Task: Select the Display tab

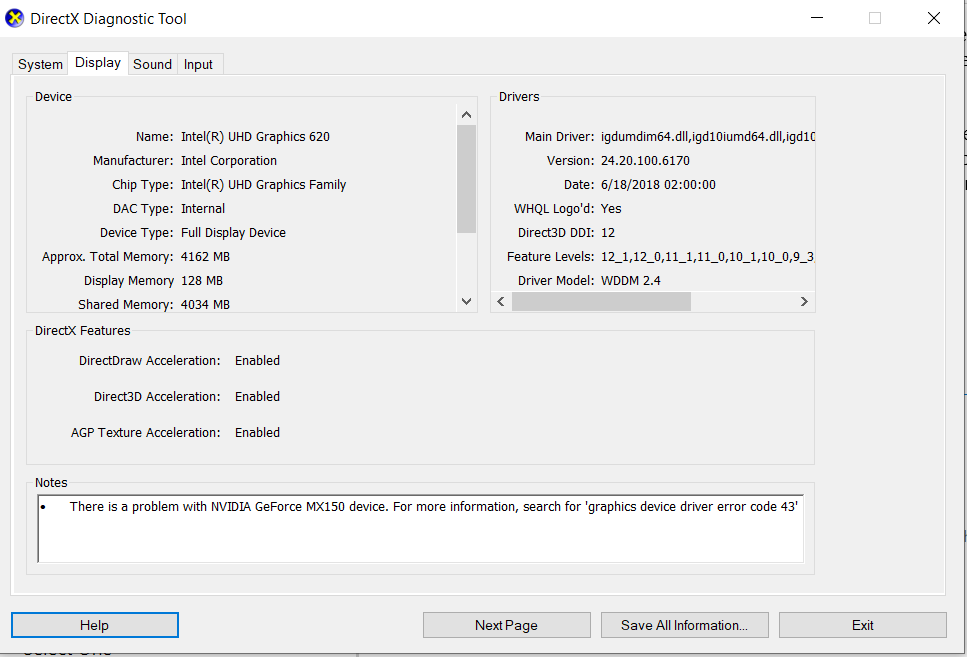Action: pos(98,63)
